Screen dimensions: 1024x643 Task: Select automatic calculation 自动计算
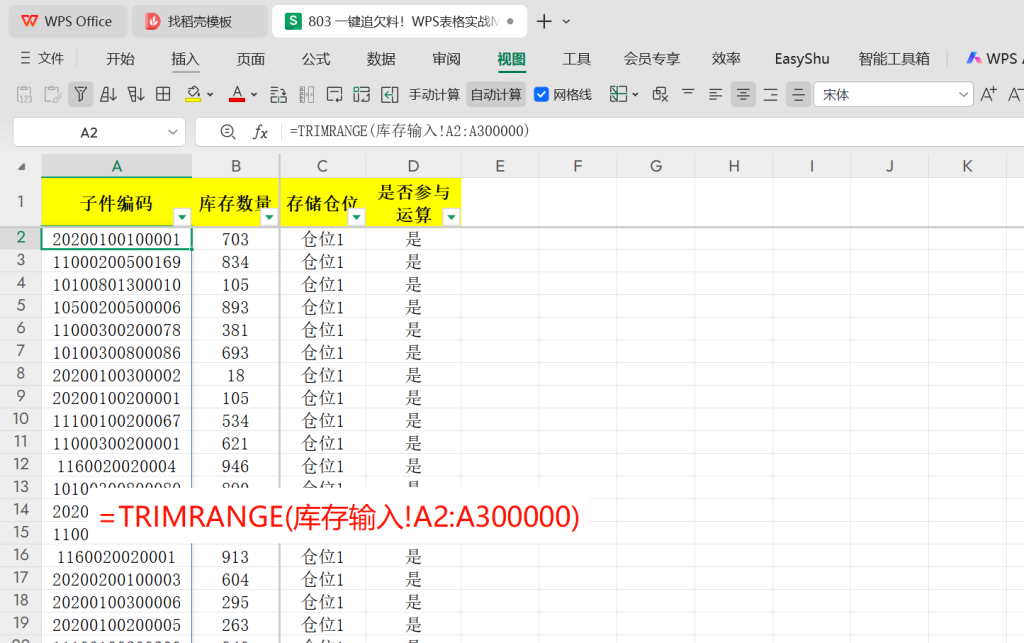496,95
